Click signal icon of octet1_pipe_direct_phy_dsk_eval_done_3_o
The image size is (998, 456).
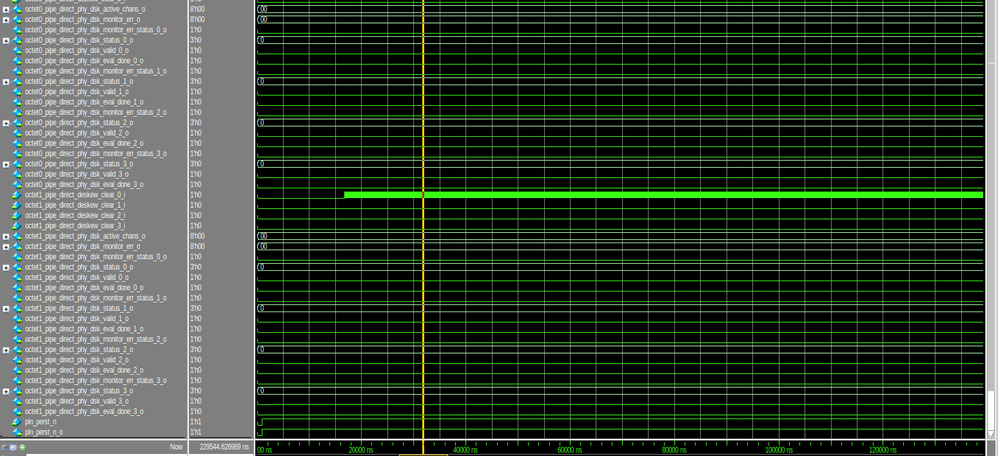pos(17,411)
